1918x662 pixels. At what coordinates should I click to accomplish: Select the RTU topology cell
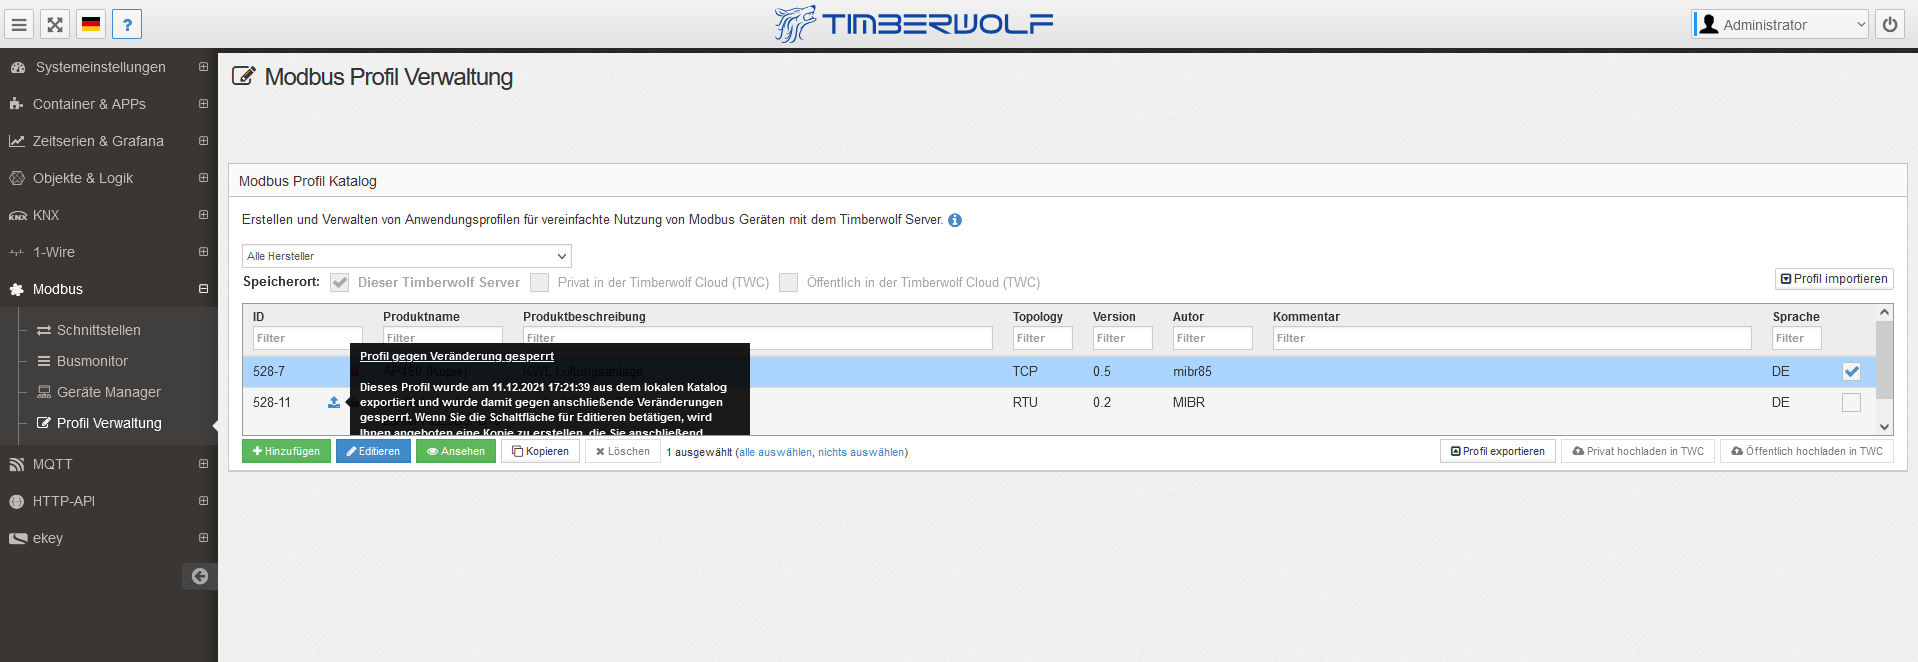tap(1025, 402)
